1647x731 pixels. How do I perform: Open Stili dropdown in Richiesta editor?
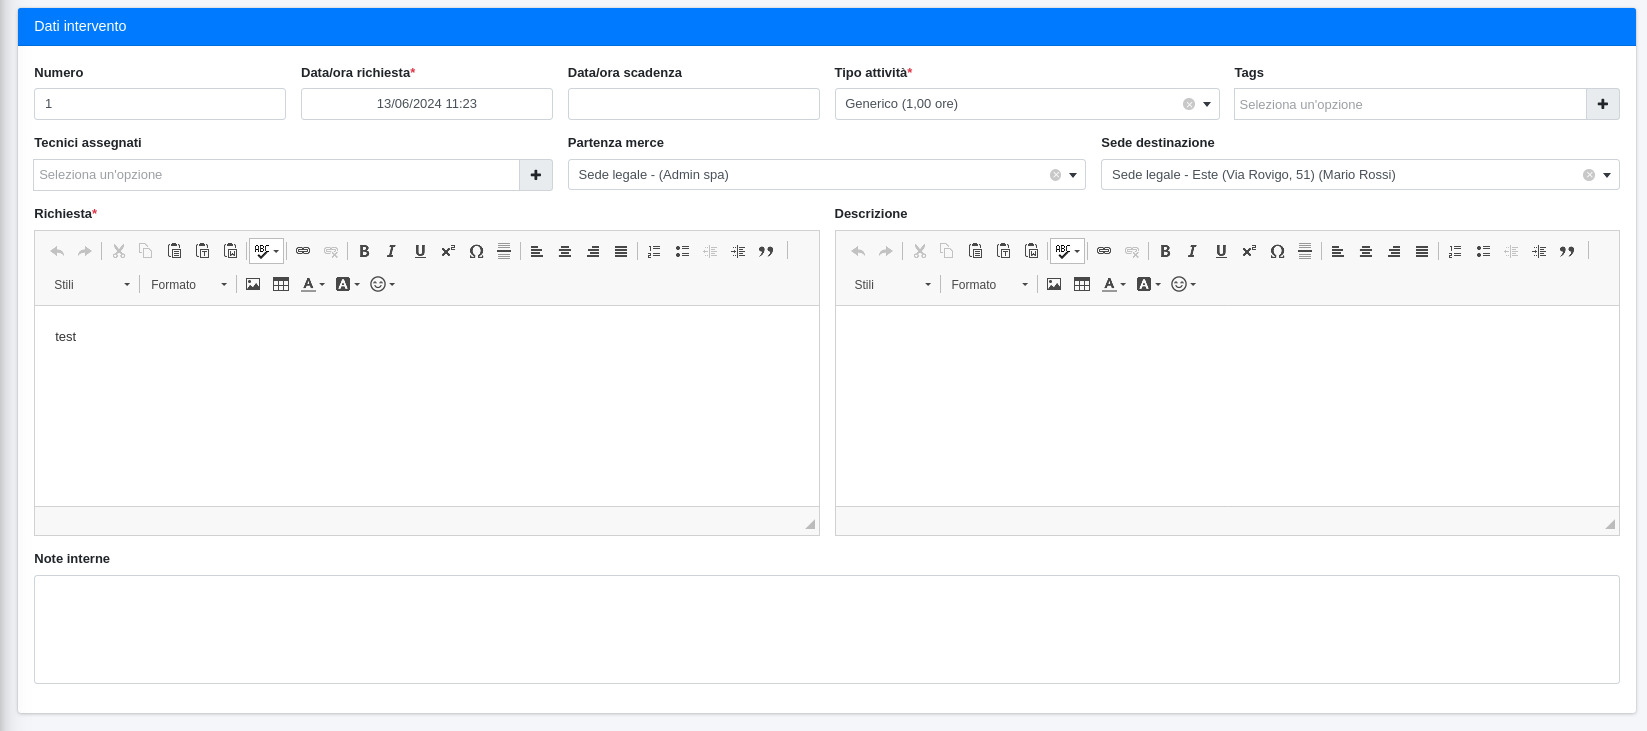point(91,285)
